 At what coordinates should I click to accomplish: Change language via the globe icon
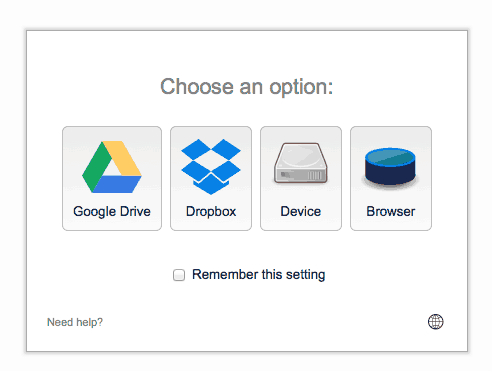[435, 322]
